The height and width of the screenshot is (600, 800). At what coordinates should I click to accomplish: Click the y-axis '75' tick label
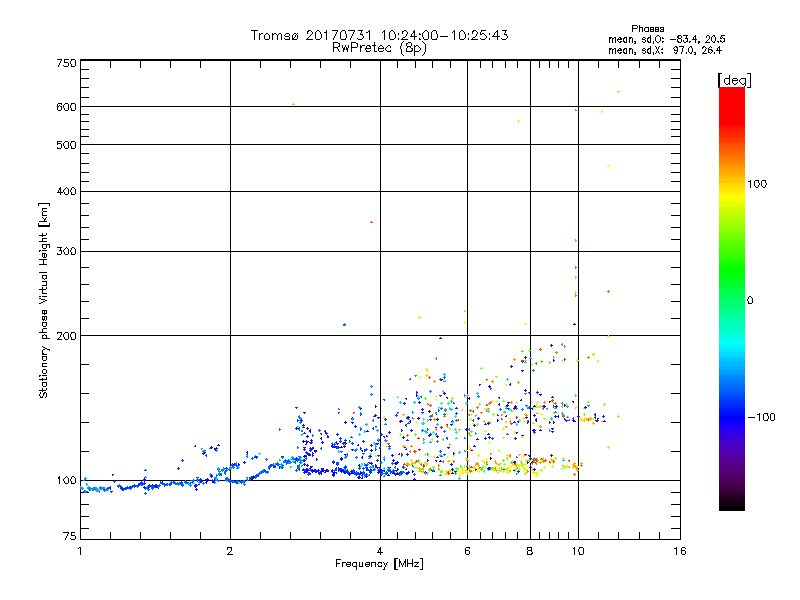[x=70, y=536]
